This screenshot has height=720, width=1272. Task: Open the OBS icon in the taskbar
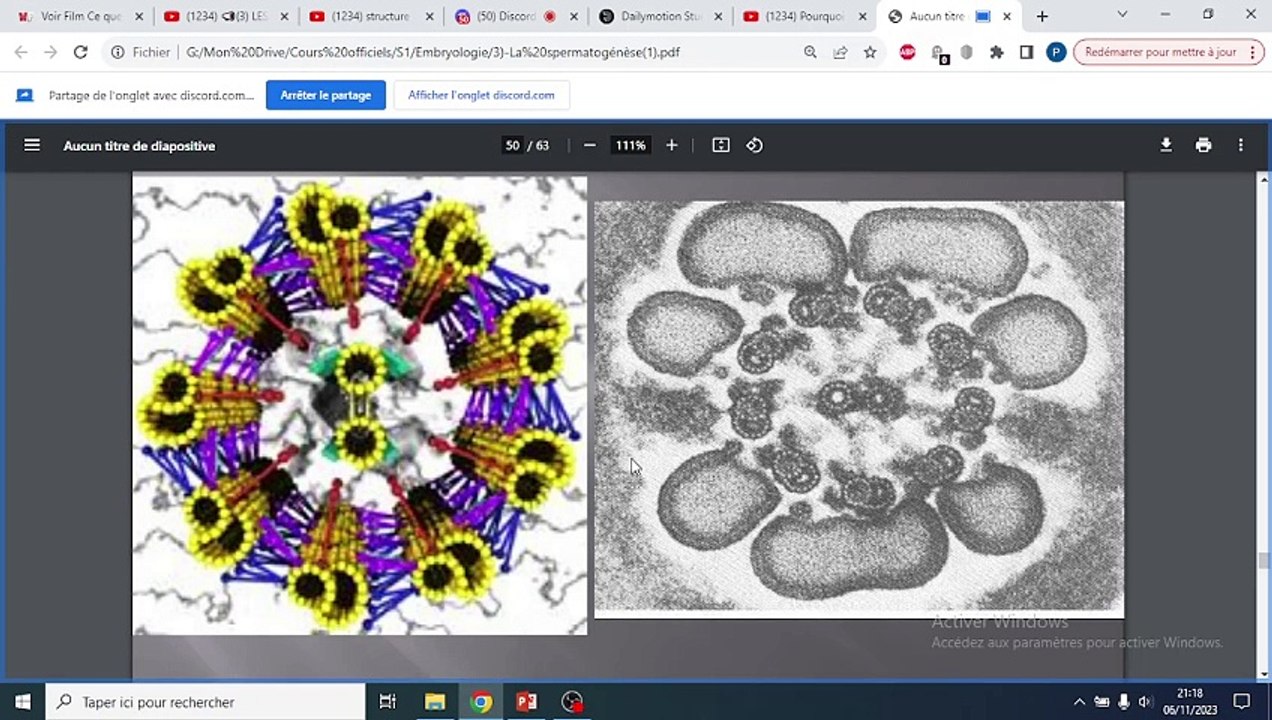[572, 702]
